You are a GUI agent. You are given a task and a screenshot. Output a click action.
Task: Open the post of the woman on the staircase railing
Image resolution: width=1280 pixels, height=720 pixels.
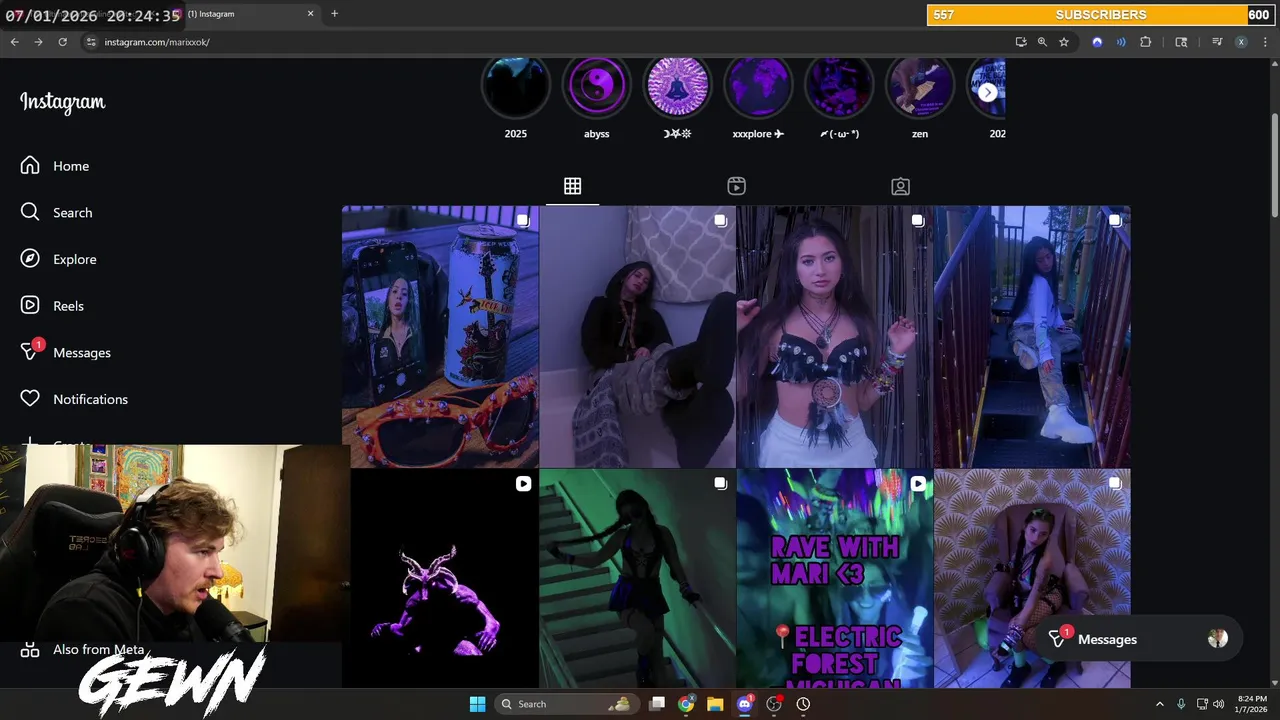[x=1032, y=337]
